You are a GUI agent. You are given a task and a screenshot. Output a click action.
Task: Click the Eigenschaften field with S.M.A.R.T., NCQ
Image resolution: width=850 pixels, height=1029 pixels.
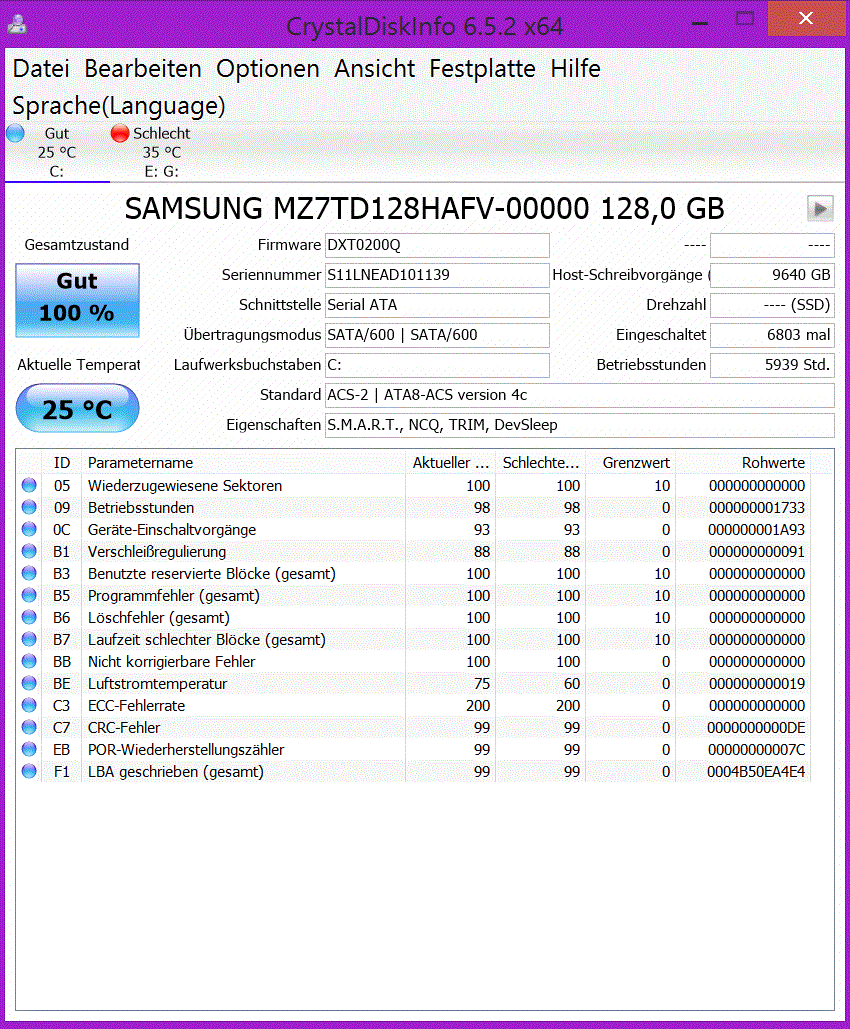click(x=580, y=425)
